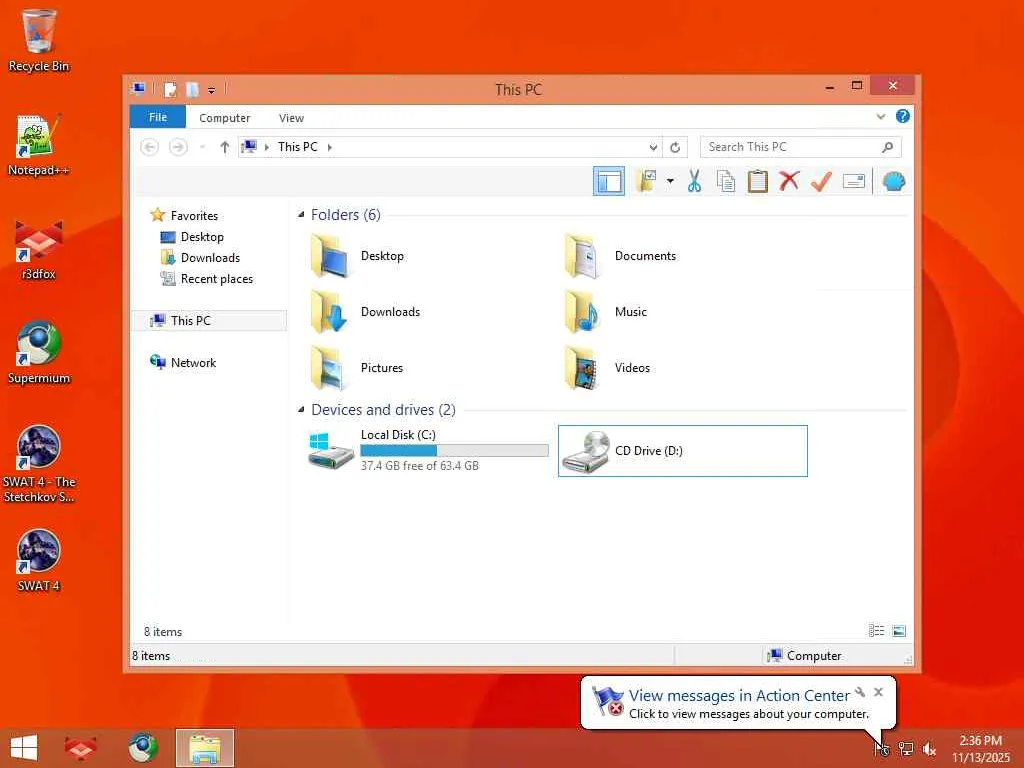Image resolution: width=1024 pixels, height=768 pixels.
Task: Open the Computer ribbon tab
Action: [x=225, y=118]
